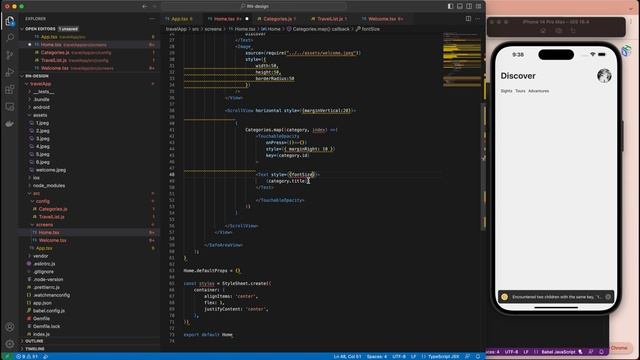This screenshot has height=360, width=640.
Task: Open the Extensions view
Action: click(x=10, y=89)
